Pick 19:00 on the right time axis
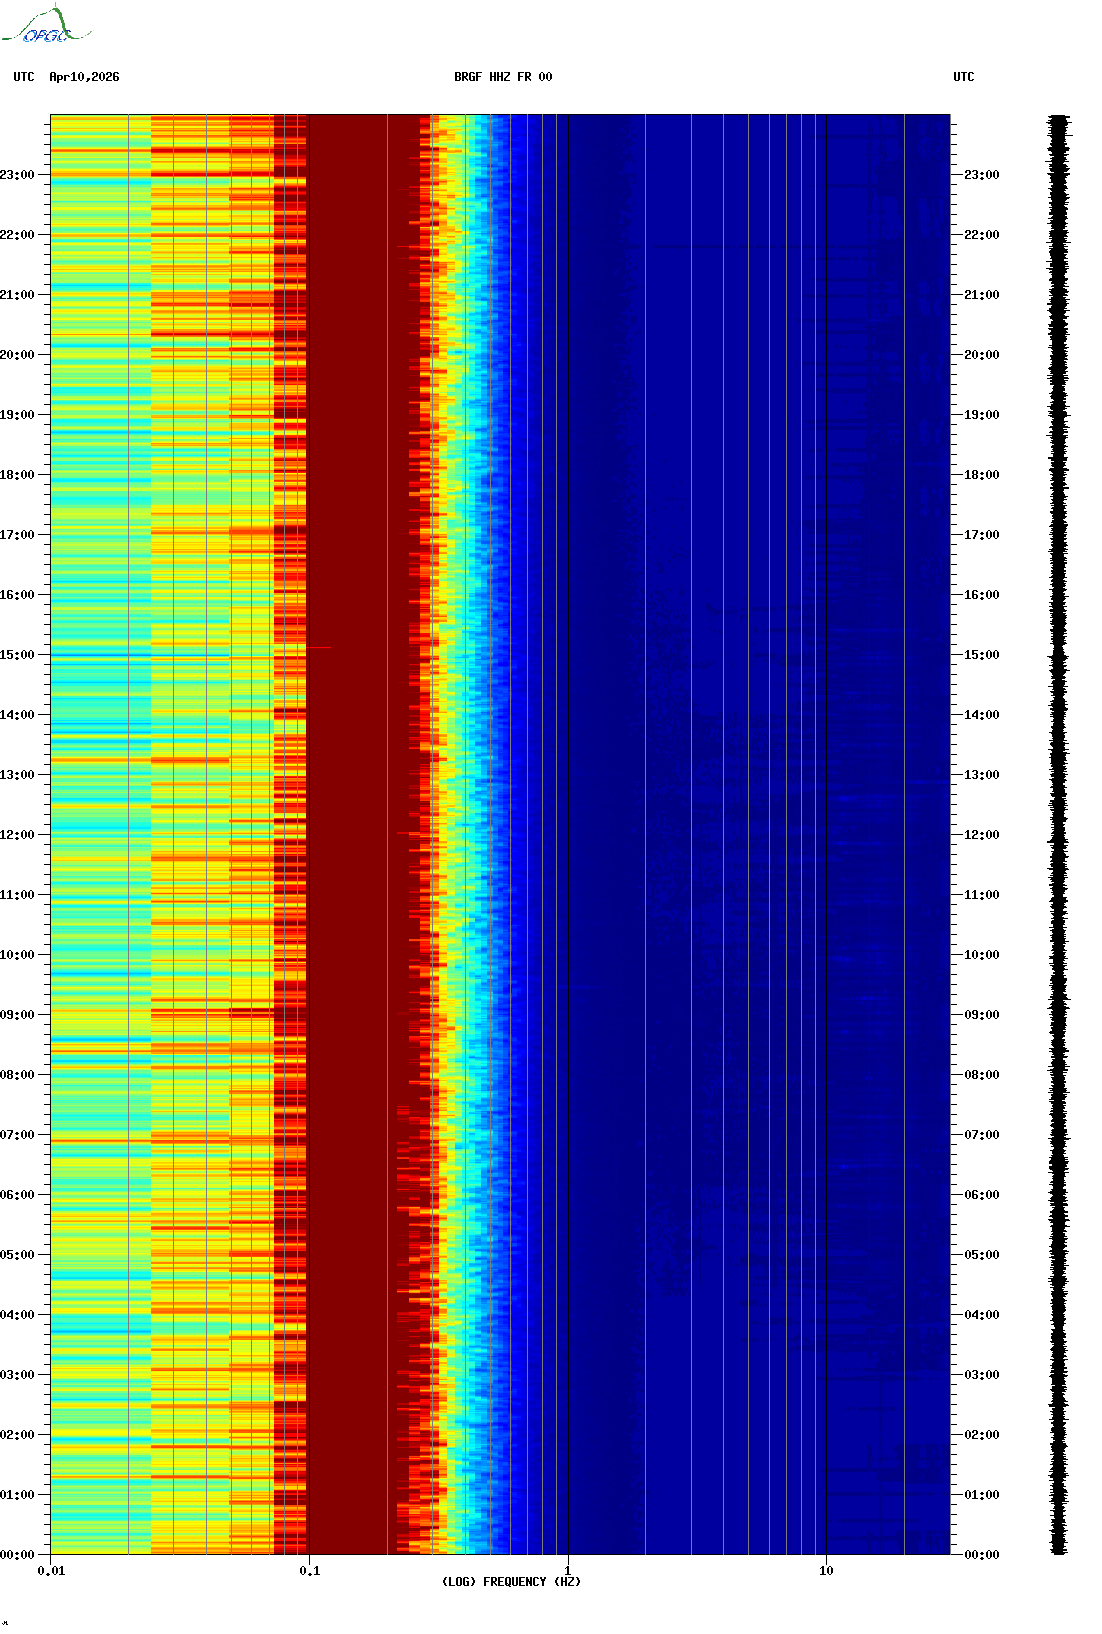This screenshot has height=1634, width=1102. pyautogui.click(x=982, y=415)
